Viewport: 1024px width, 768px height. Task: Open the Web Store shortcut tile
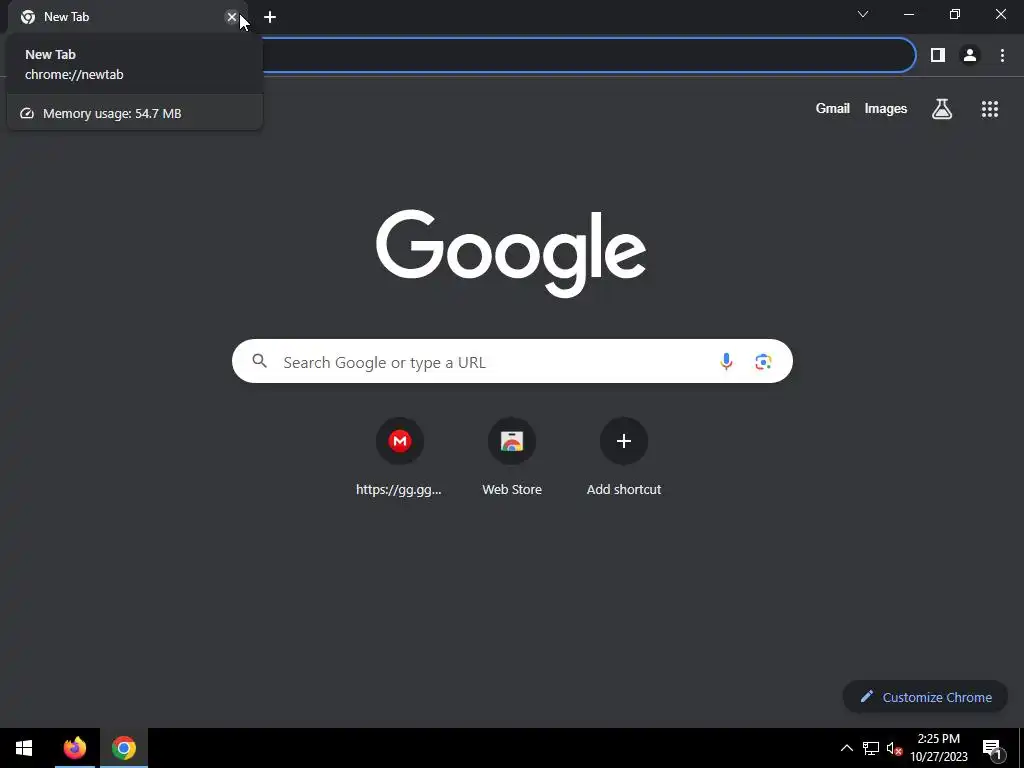coord(512,457)
